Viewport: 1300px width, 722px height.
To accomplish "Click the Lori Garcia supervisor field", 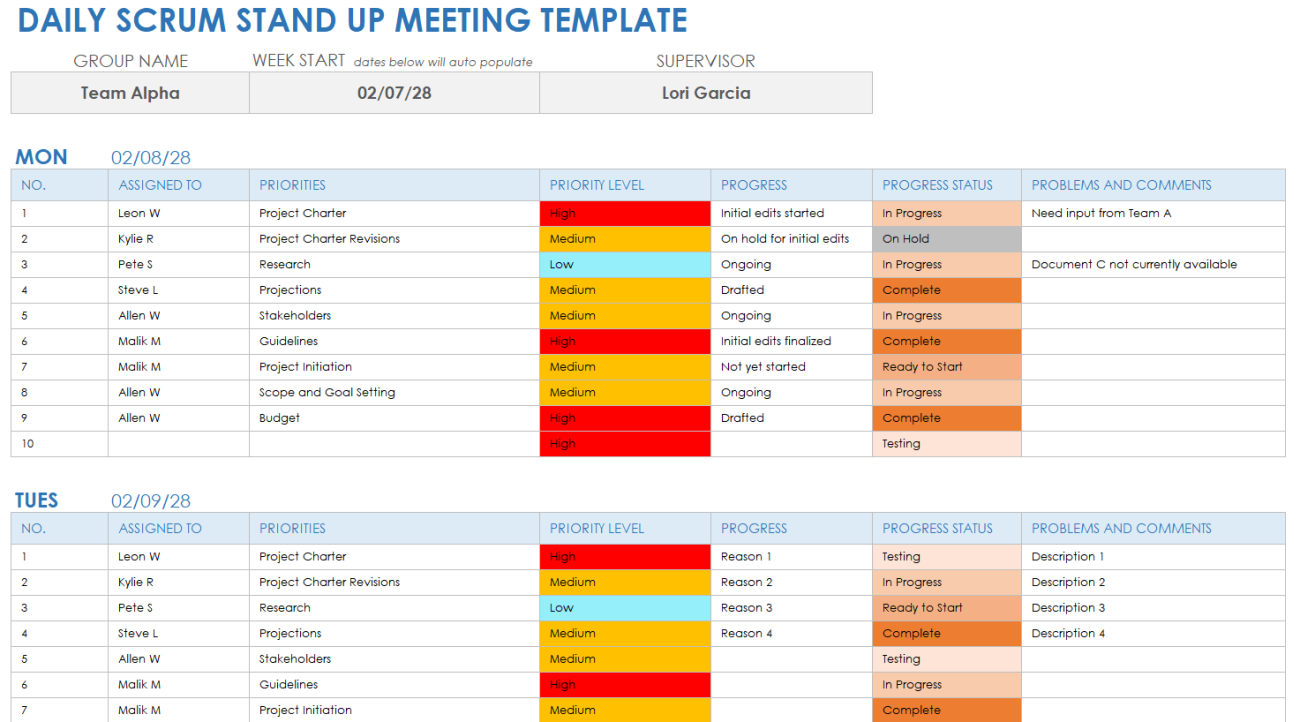I will click(706, 93).
